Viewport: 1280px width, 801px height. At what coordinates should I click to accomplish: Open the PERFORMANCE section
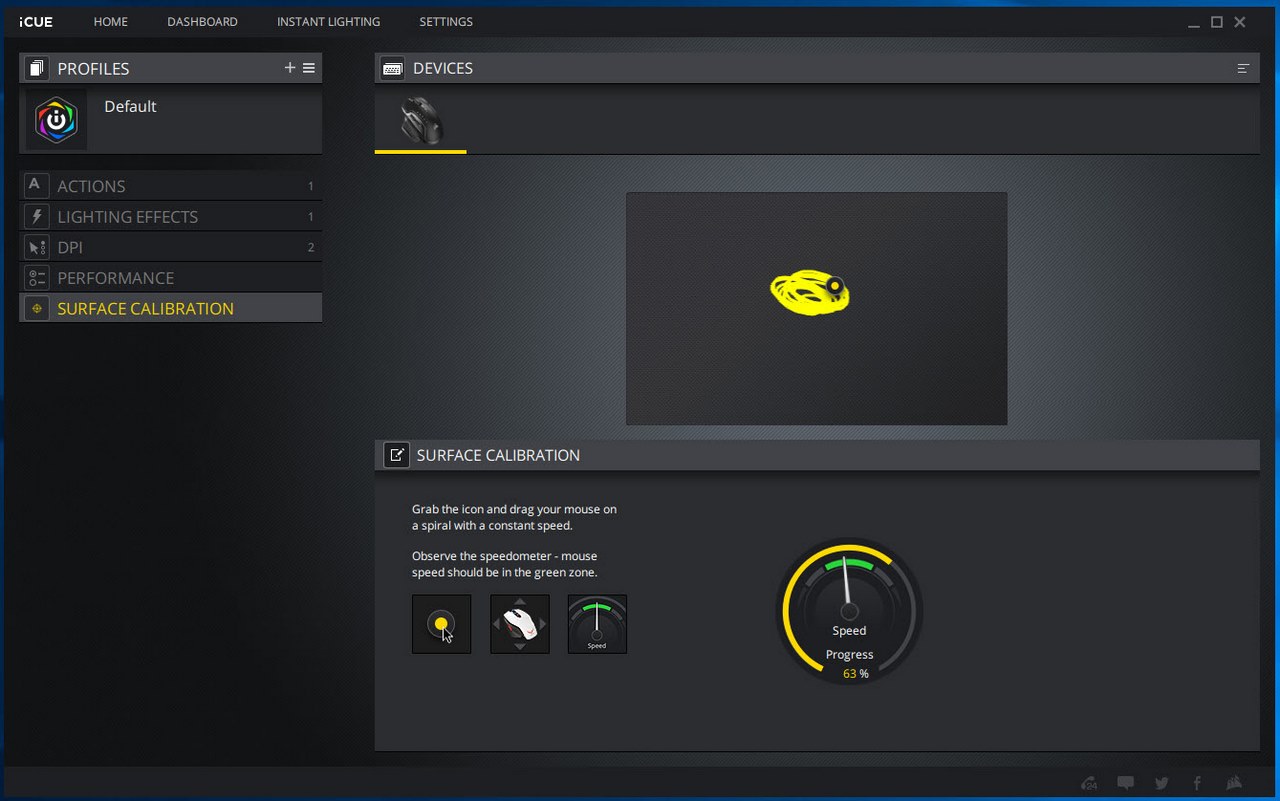coord(170,278)
